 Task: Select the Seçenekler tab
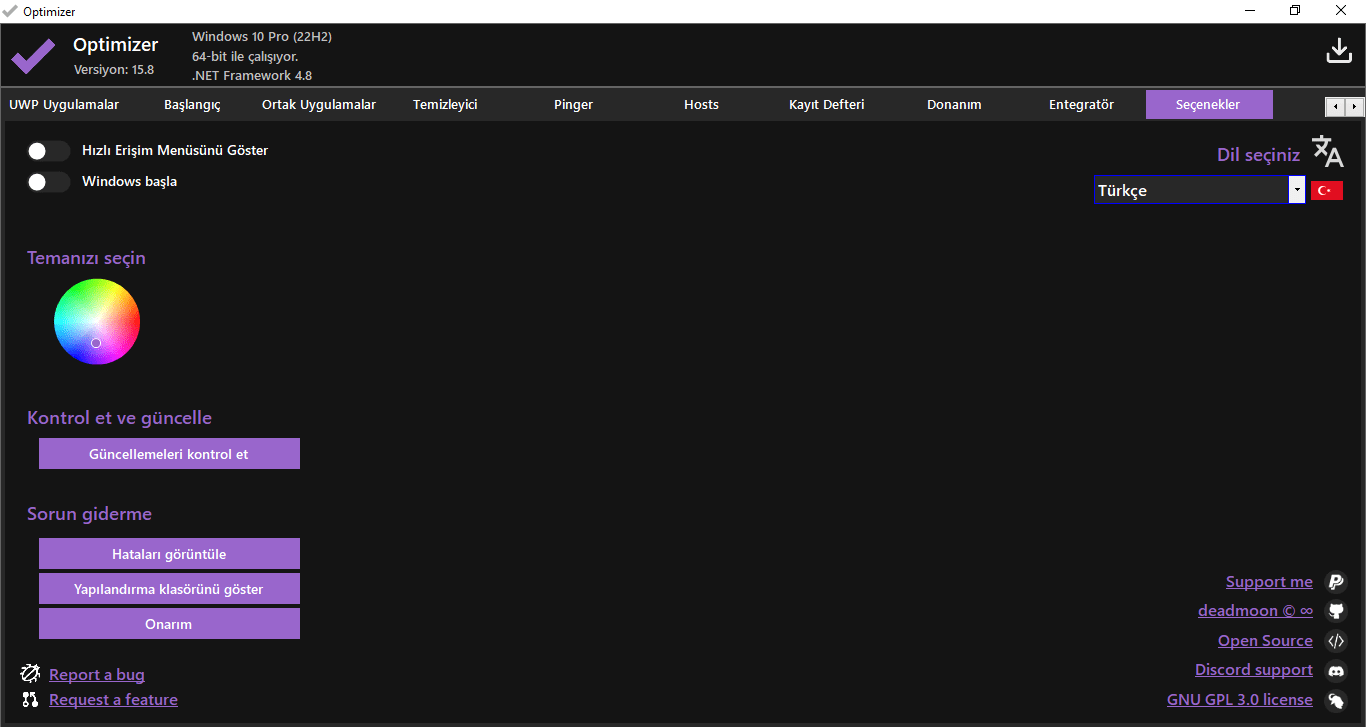tap(1209, 104)
